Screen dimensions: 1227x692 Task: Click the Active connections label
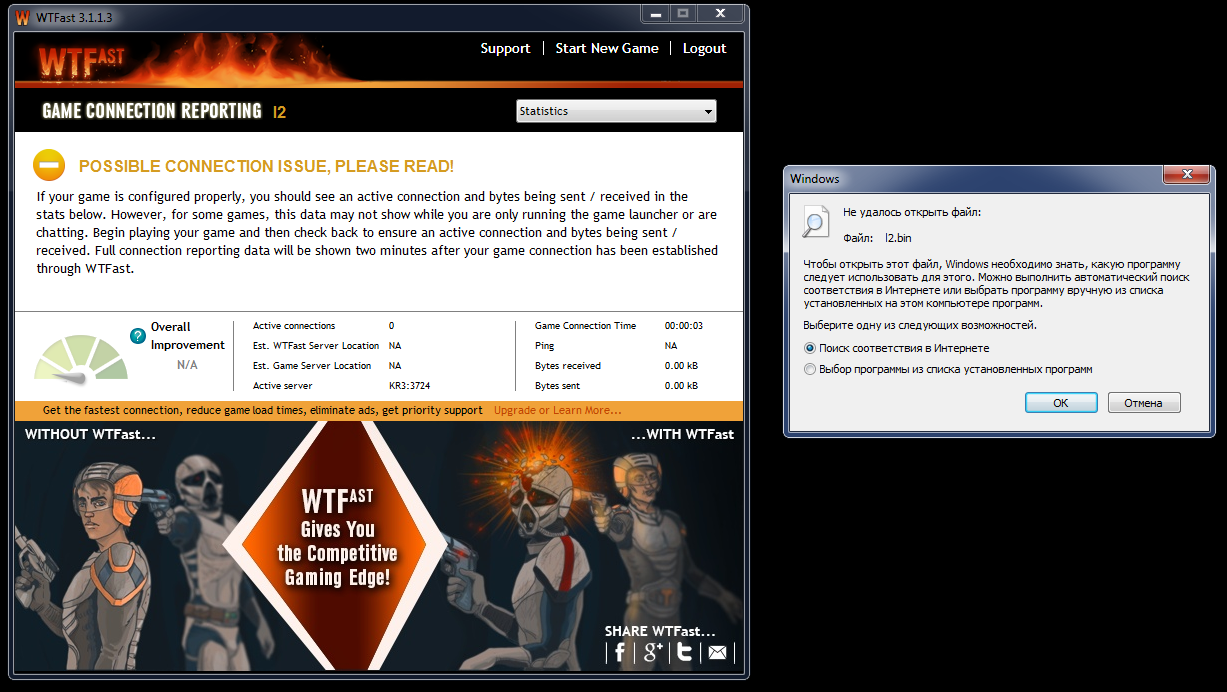(x=294, y=326)
